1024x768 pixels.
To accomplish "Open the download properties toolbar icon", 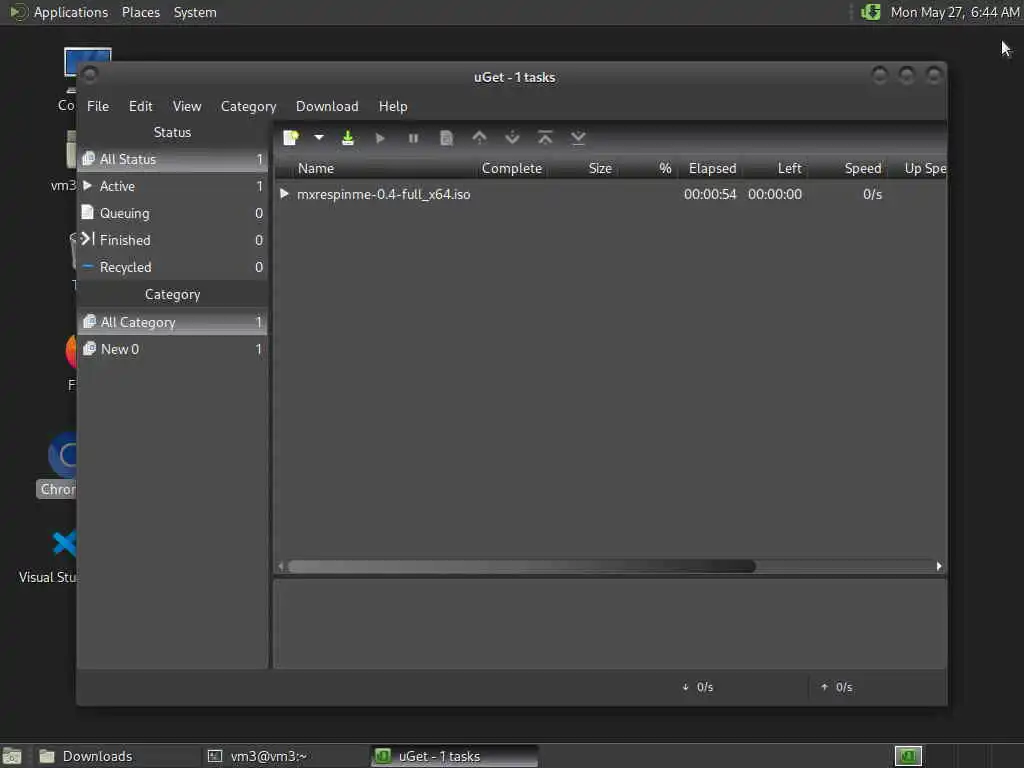I will [x=446, y=138].
